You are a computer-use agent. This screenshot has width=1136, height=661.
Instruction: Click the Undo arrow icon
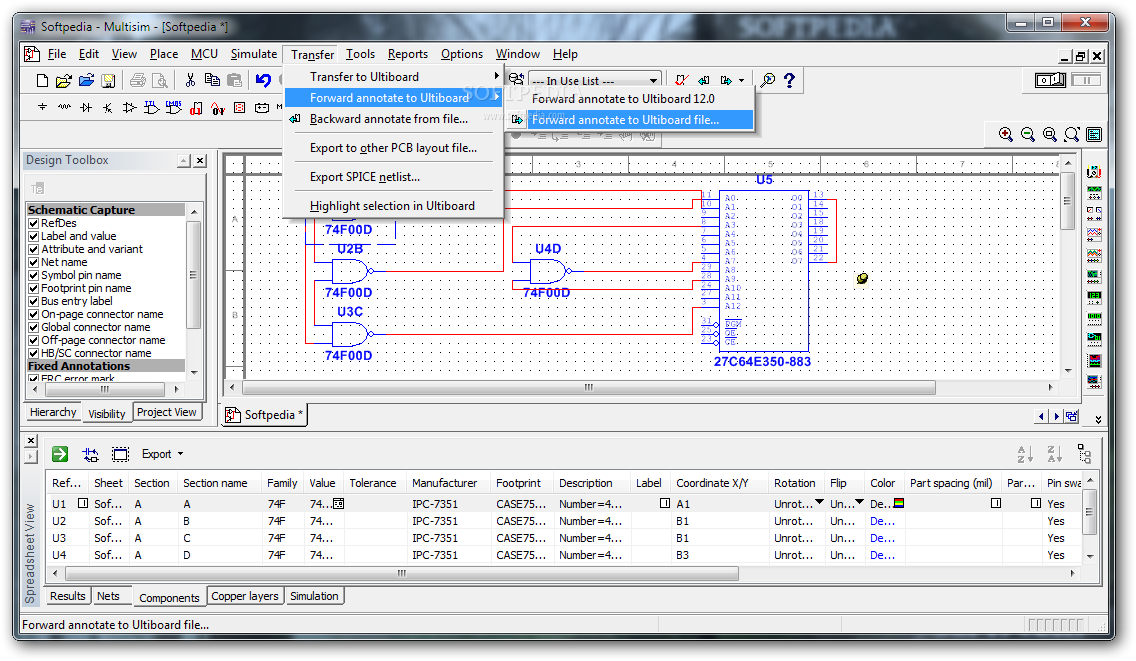point(263,80)
